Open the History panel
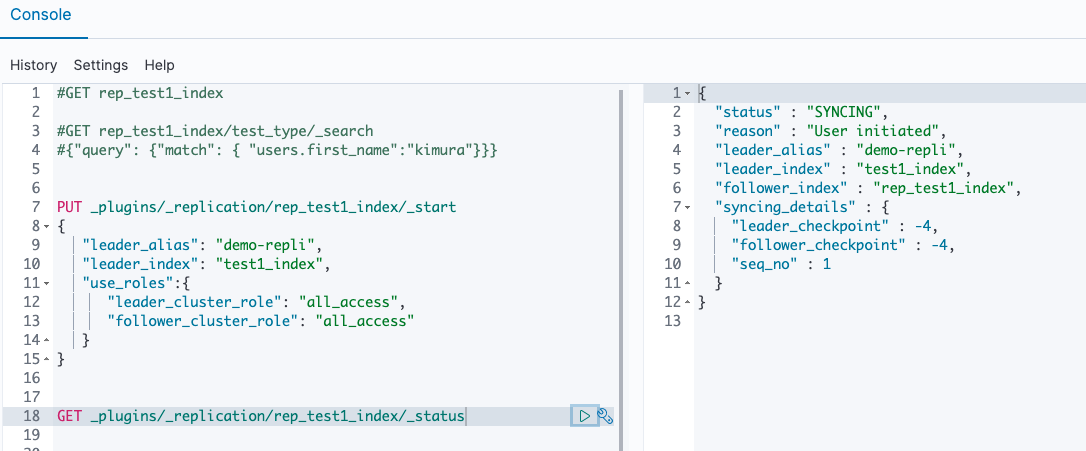 click(33, 65)
